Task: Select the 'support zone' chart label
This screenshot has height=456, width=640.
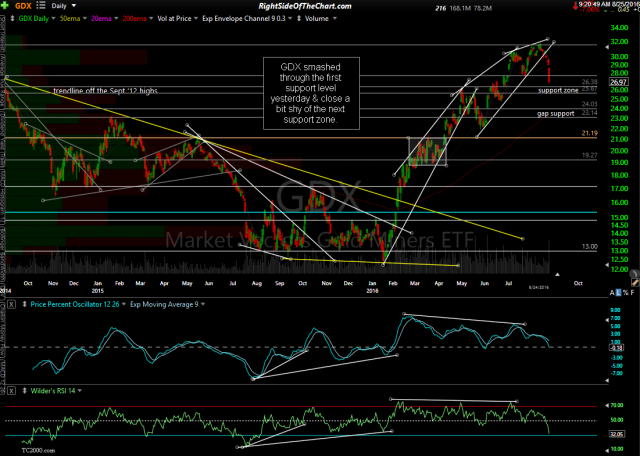Action: point(558,90)
